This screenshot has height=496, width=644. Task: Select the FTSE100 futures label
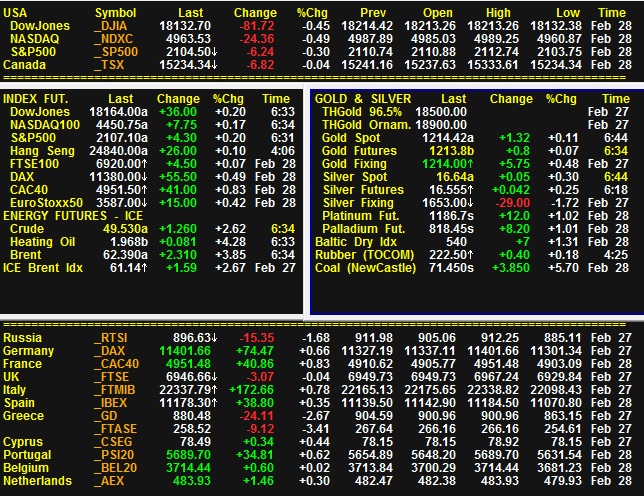tap(34, 164)
